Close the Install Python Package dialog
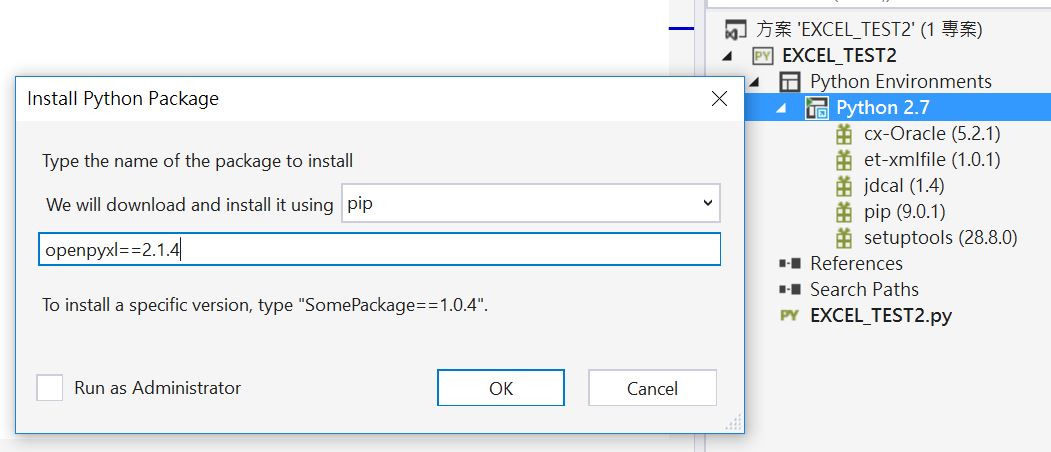1051x452 pixels. (719, 99)
